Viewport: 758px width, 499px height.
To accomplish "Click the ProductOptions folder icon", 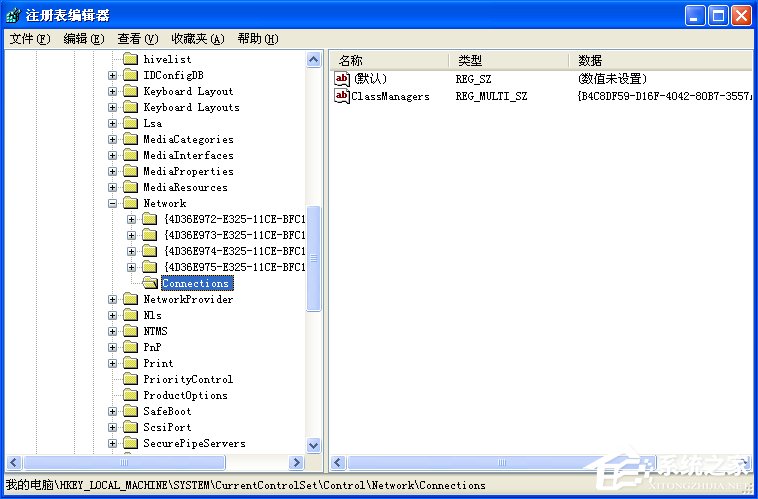I will click(x=130, y=395).
